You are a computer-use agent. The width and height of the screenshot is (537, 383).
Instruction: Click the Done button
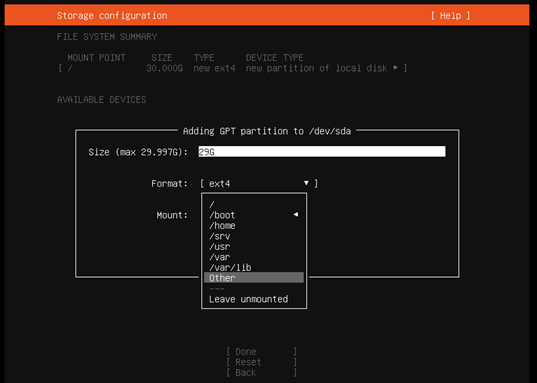coord(261,351)
